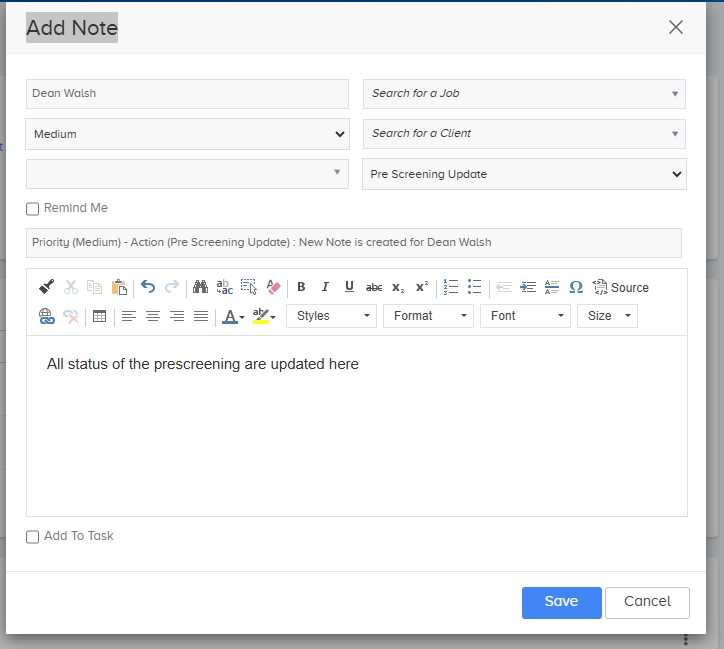
Task: Toggle Source view in editor
Action: (x=620, y=287)
